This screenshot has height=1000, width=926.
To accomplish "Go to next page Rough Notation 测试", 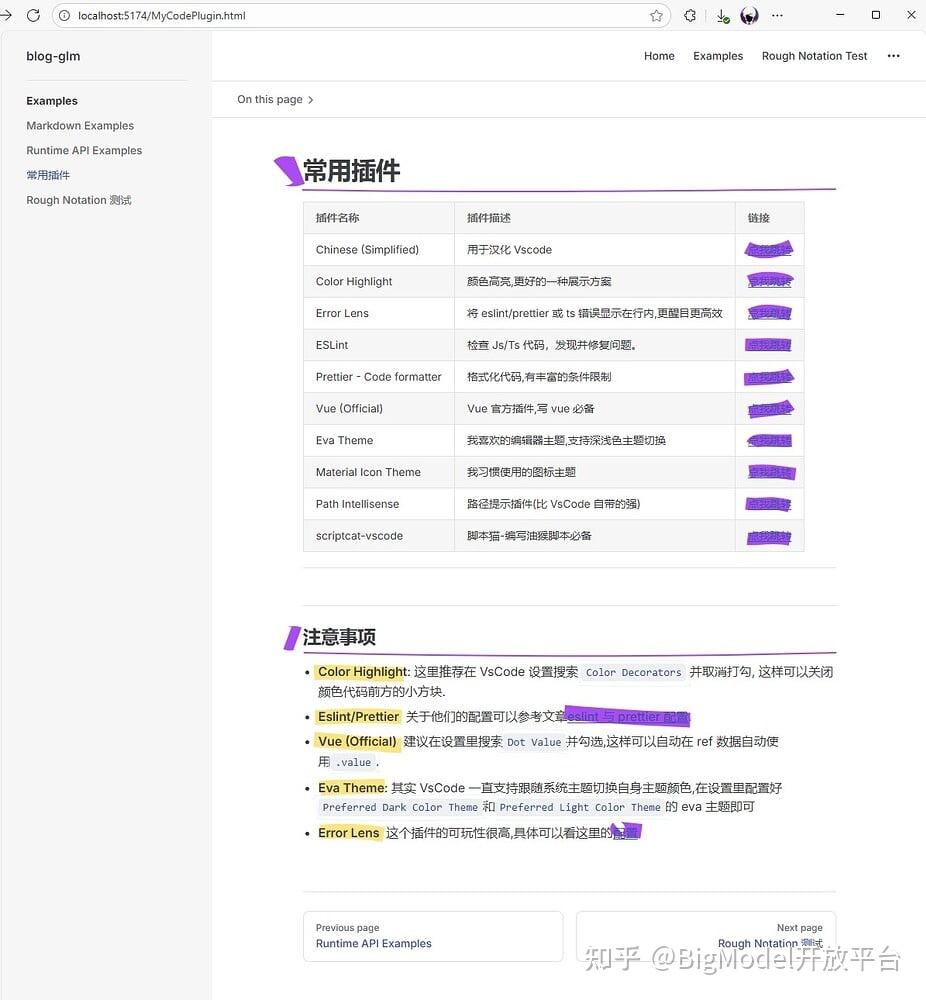I will (706, 936).
